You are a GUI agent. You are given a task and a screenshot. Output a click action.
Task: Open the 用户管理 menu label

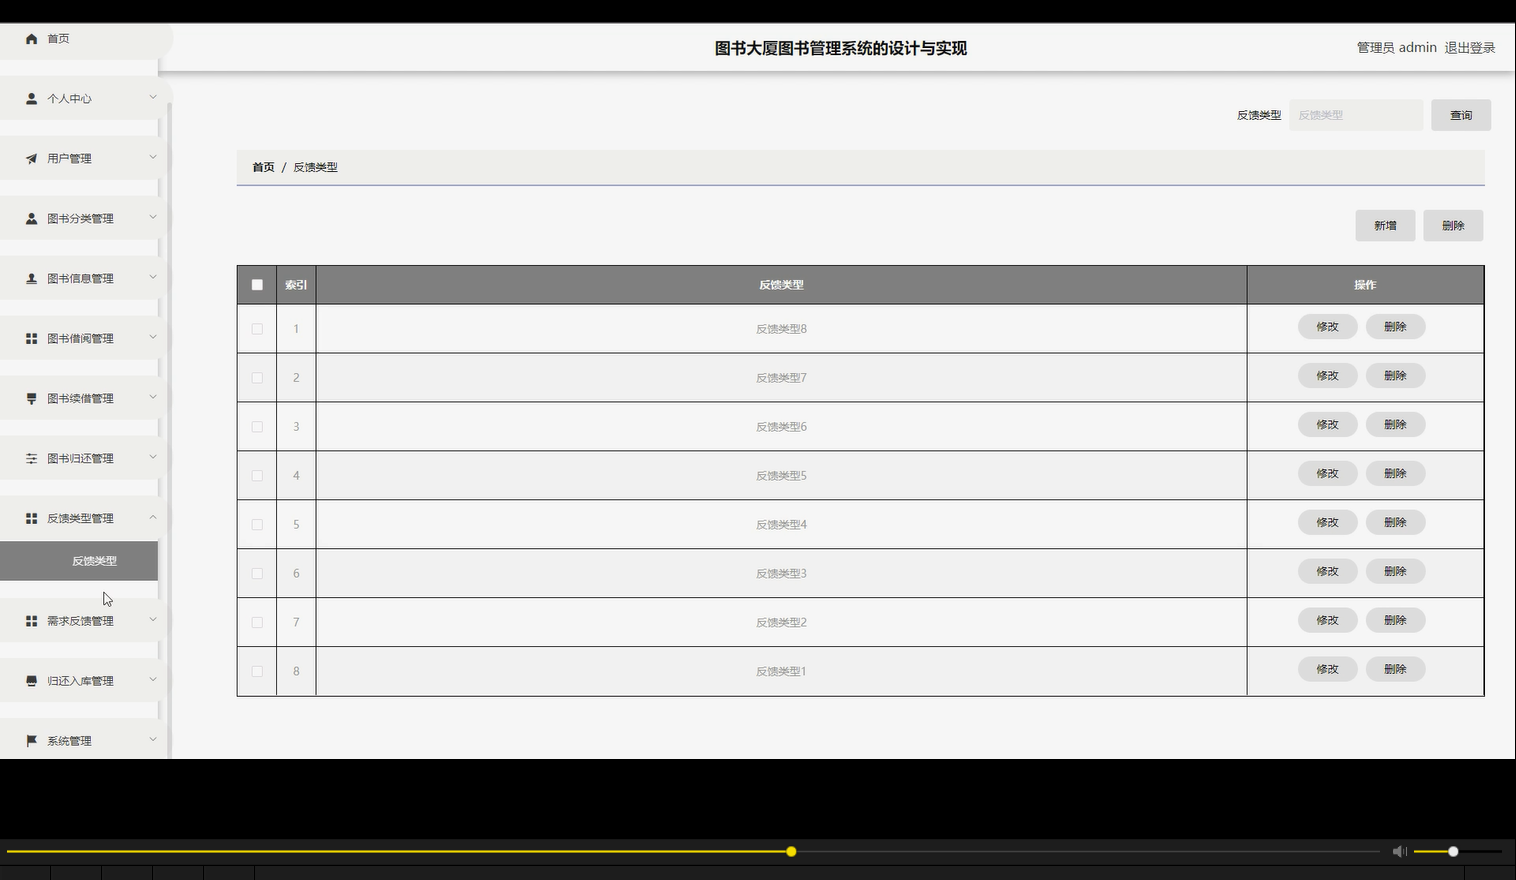pos(69,159)
